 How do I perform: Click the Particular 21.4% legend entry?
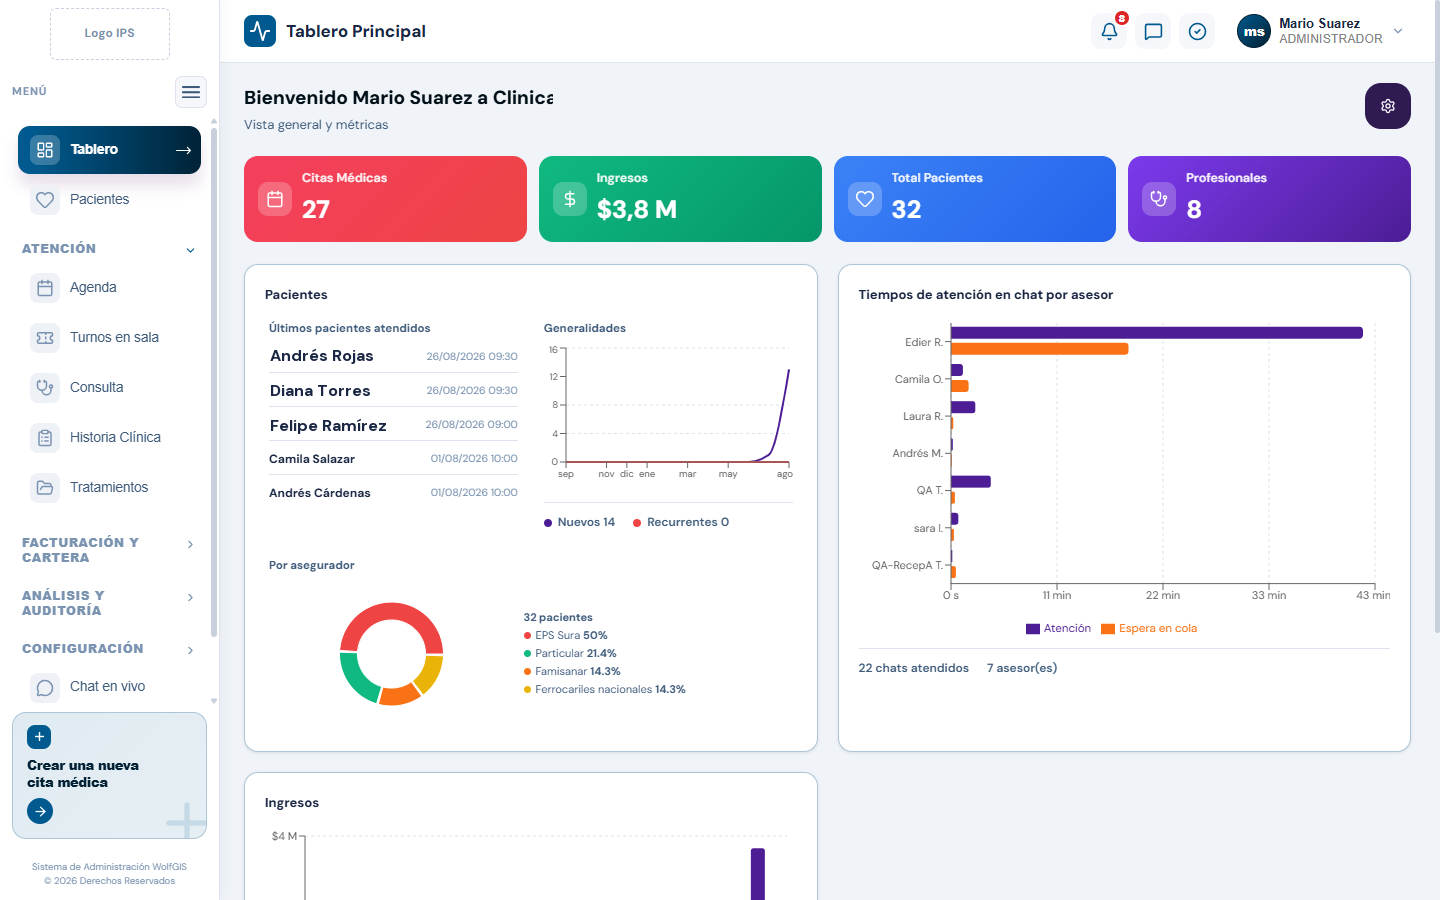click(570, 654)
